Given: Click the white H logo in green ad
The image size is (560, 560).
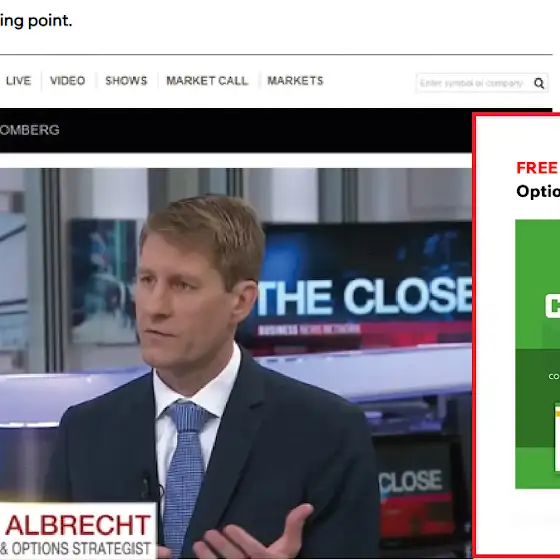Looking at the screenshot, I should tap(553, 306).
